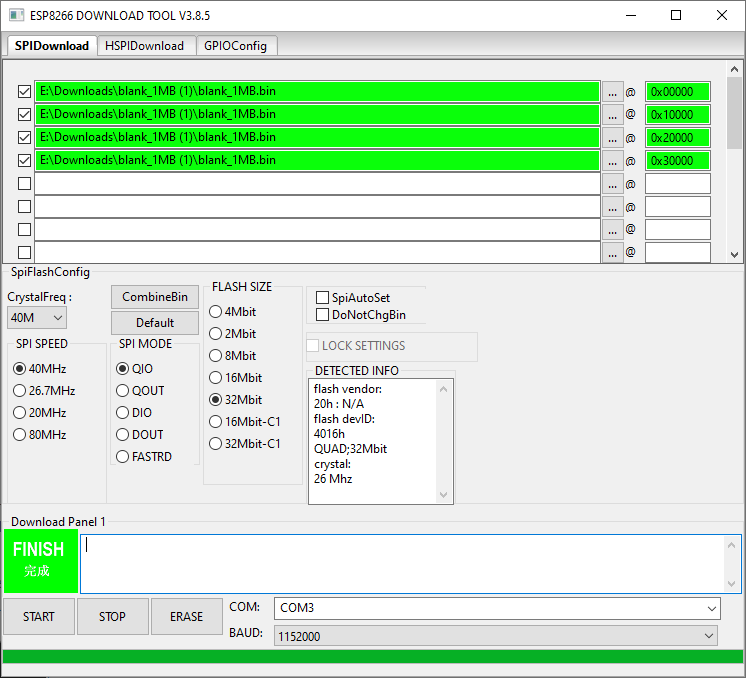The height and width of the screenshot is (678, 746).
Task: Browse file for the 0x00000 row
Action: [612, 91]
